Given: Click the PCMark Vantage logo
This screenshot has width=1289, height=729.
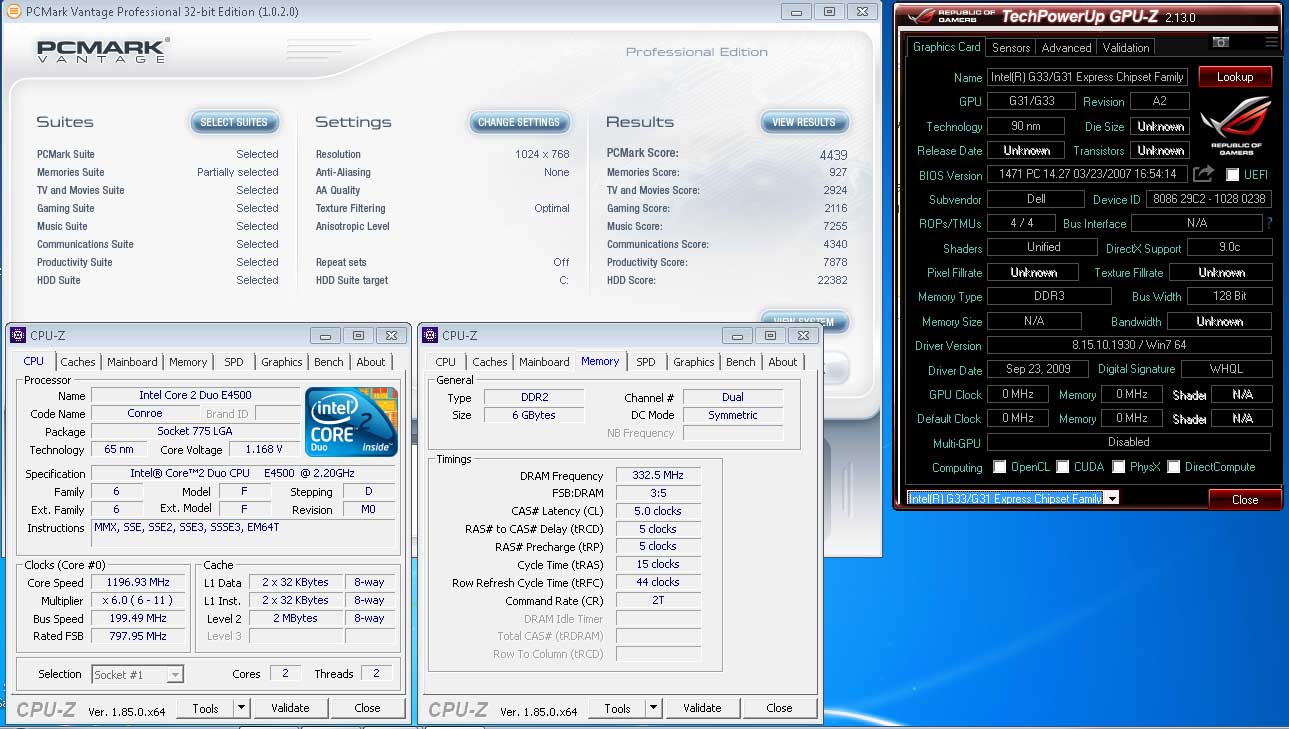Looking at the screenshot, I should pyautogui.click(x=103, y=52).
